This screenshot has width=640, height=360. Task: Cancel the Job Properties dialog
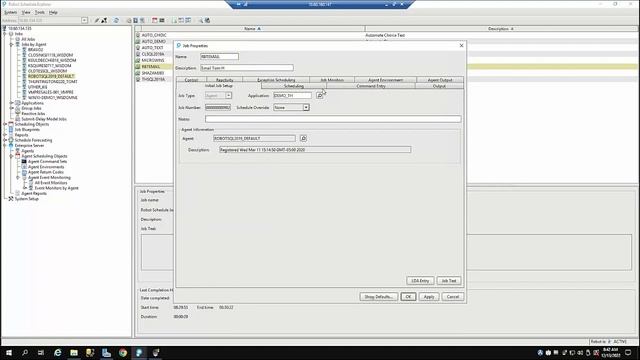click(x=453, y=297)
